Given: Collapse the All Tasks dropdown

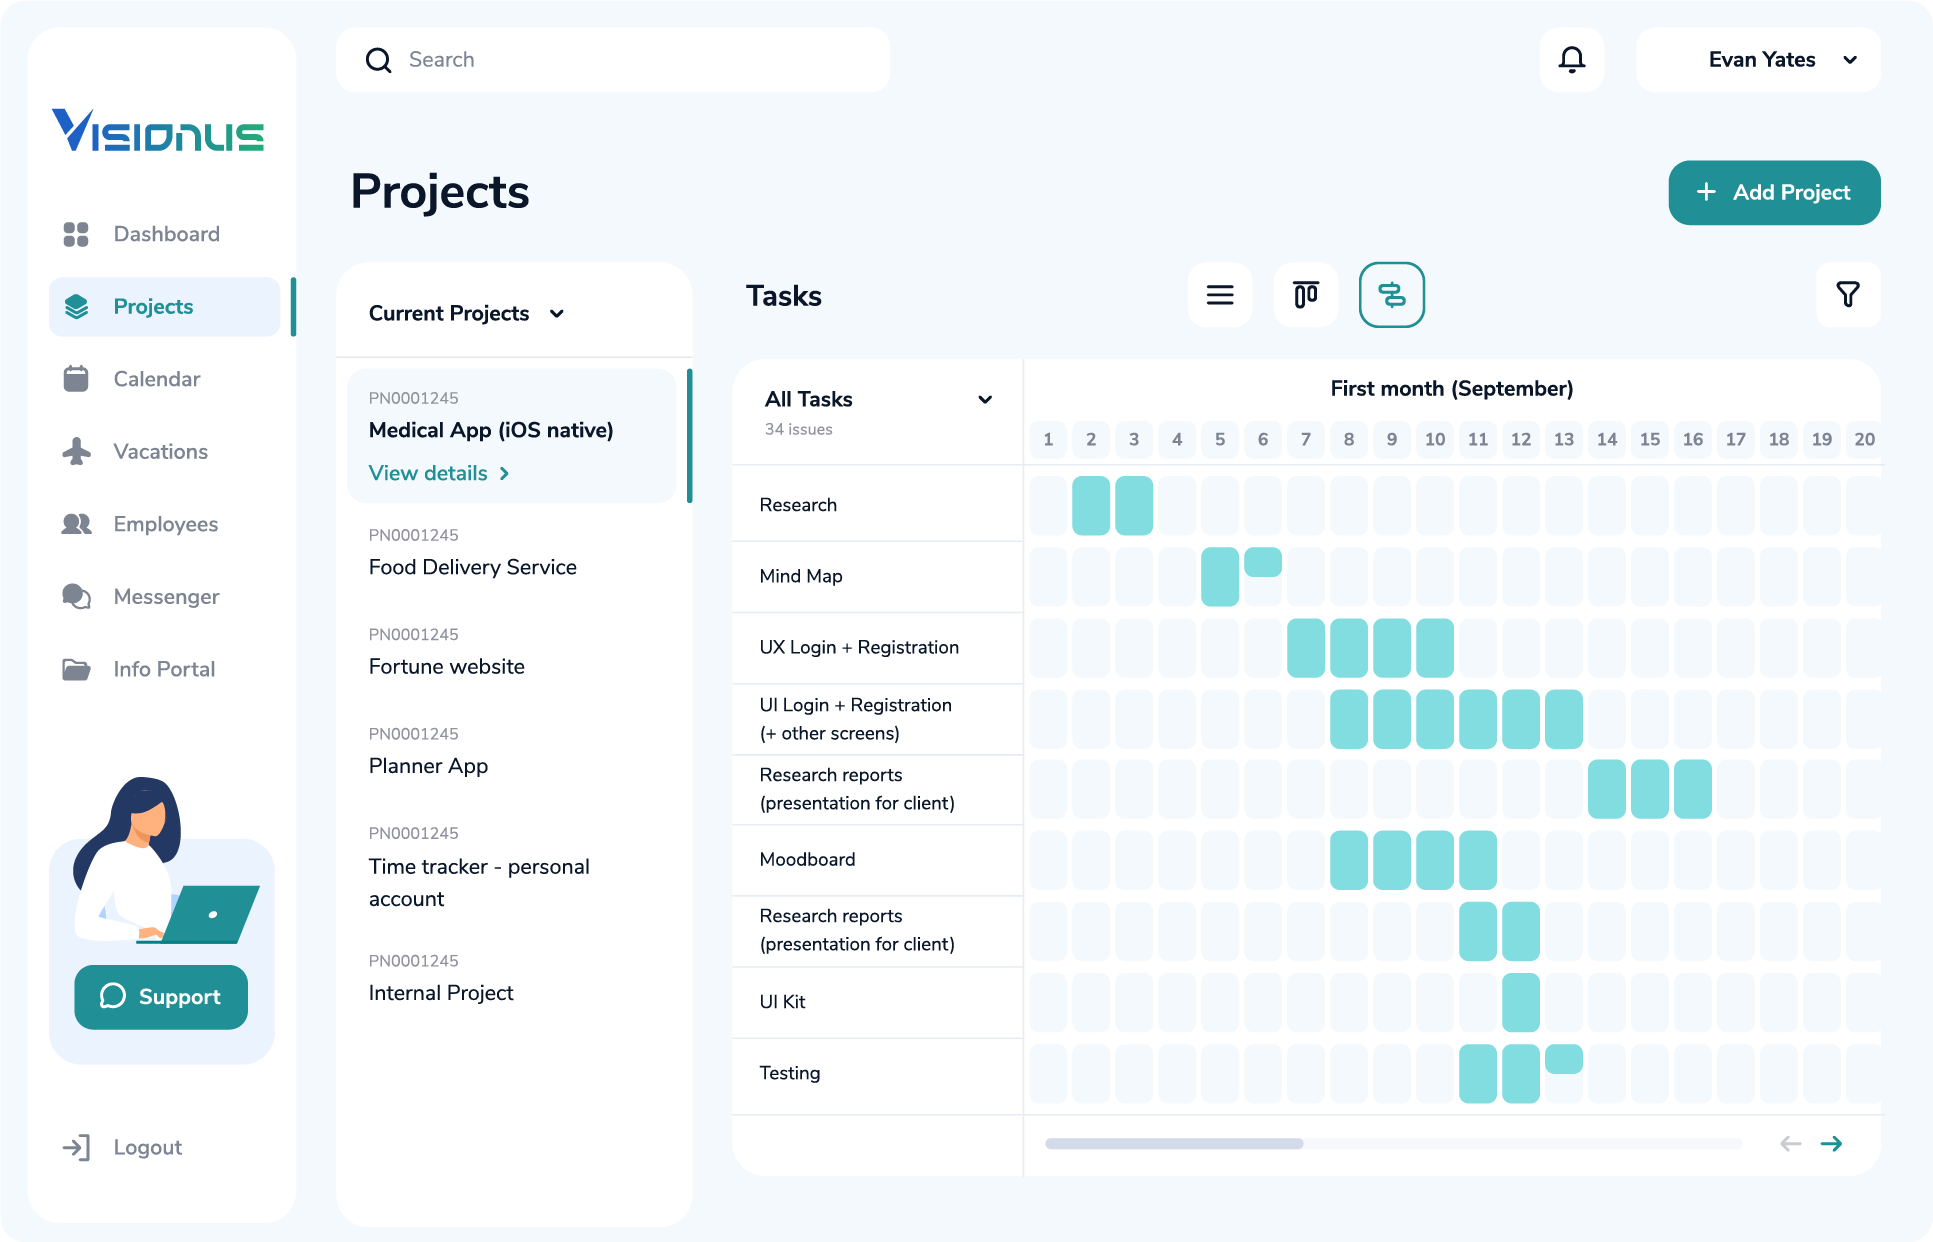Looking at the screenshot, I should (985, 399).
